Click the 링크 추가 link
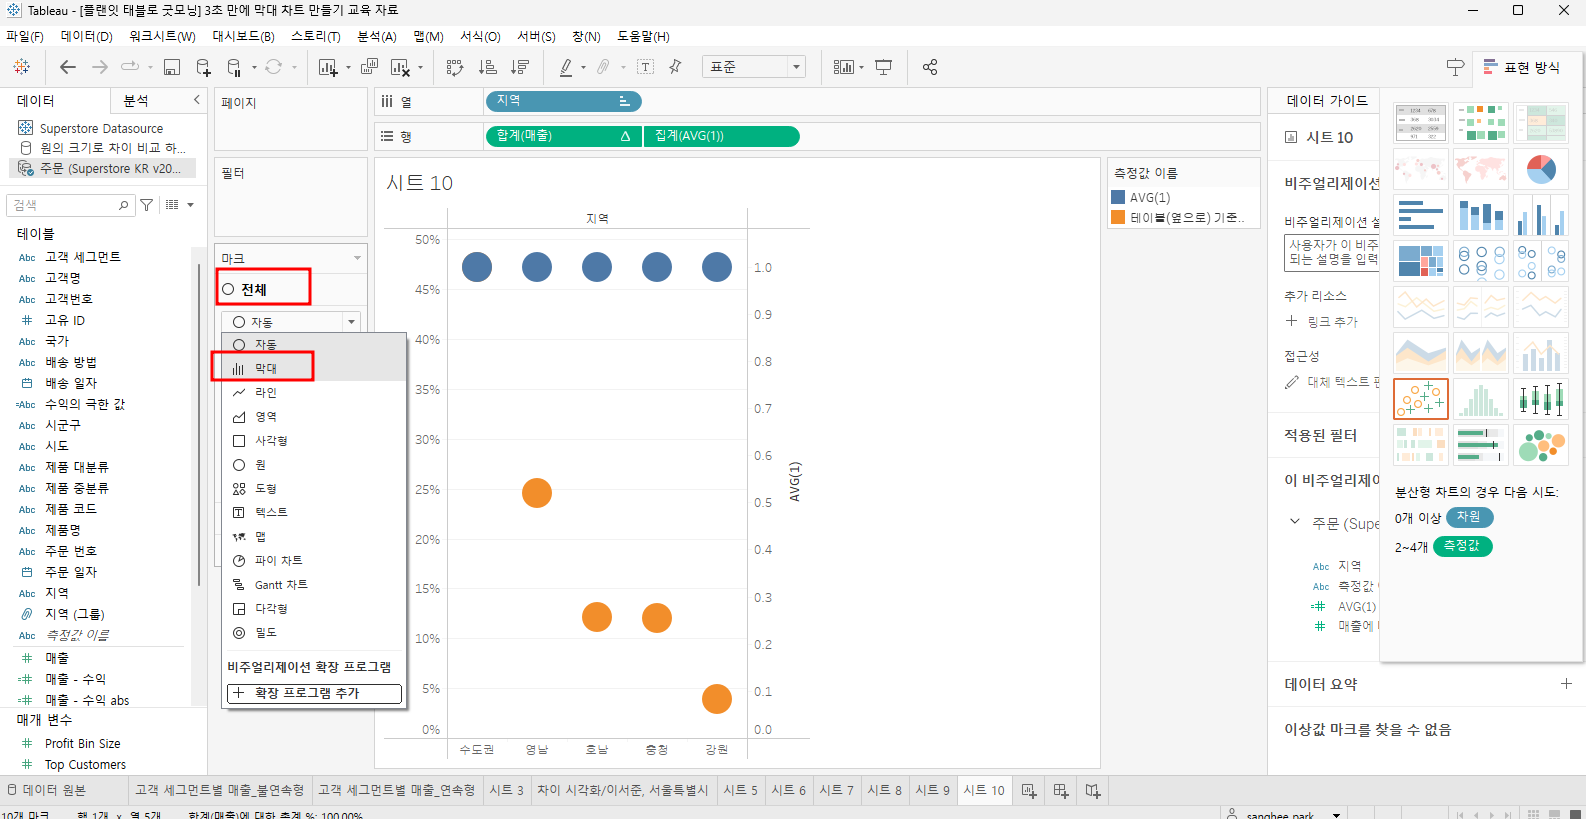 1322,321
